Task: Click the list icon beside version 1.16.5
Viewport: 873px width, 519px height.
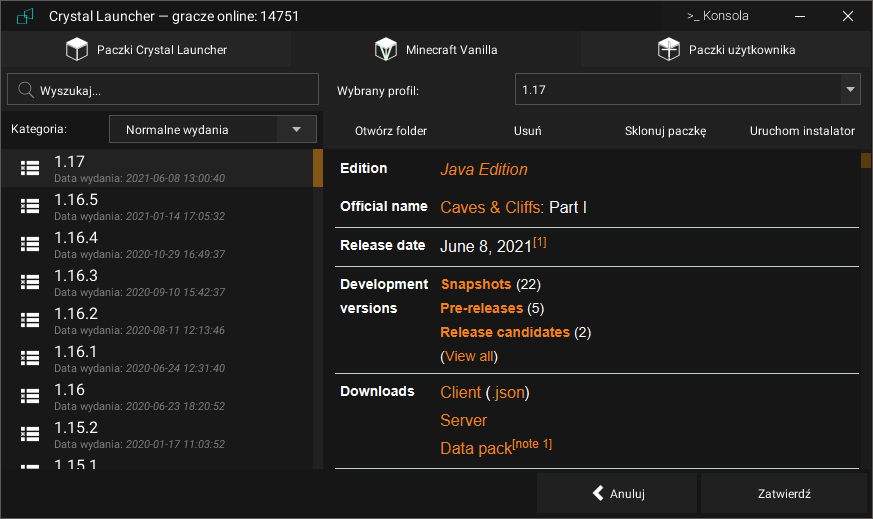Action: click(30, 206)
